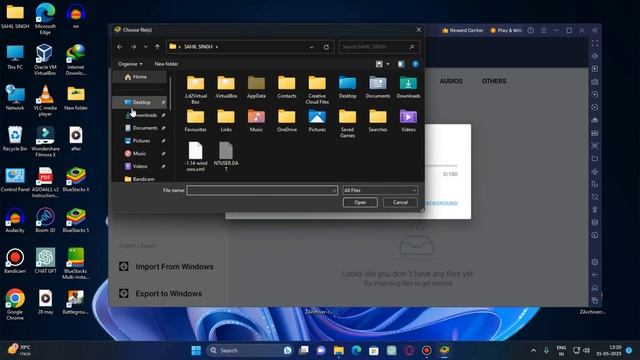This screenshot has width=640, height=360.
Task: Open Reward Center in BlueStacks
Action: tap(462, 30)
